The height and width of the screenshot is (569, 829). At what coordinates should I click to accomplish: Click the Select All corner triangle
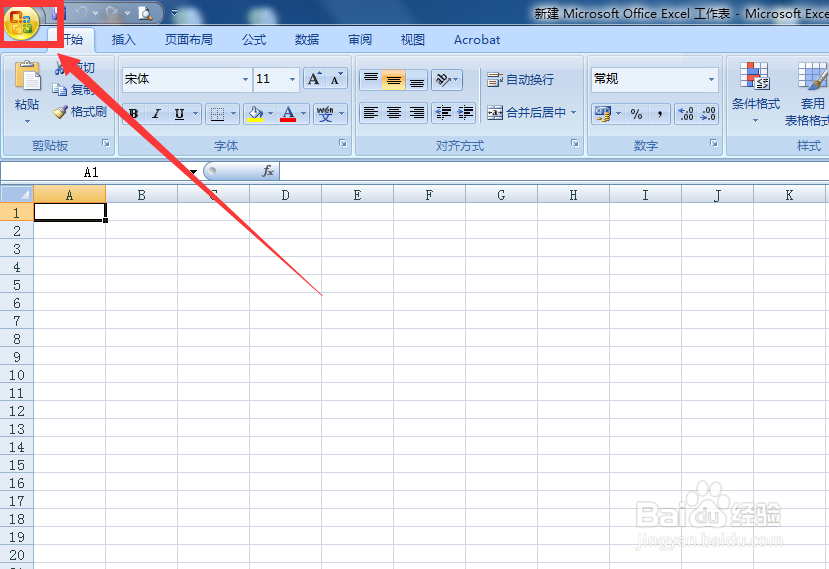coord(17,194)
